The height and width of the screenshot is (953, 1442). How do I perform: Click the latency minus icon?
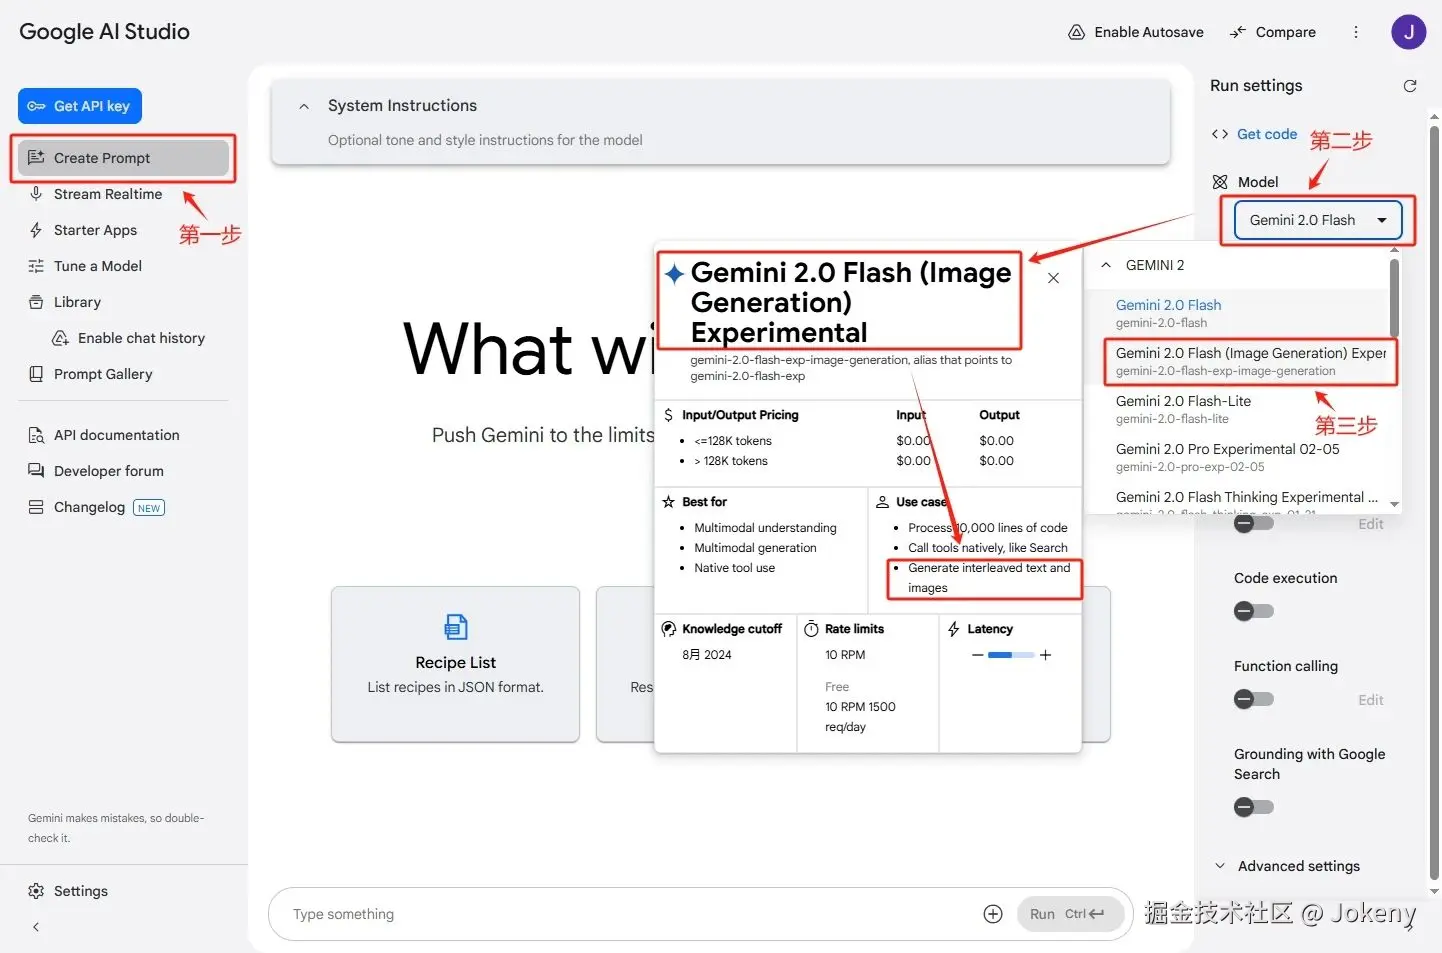tap(978, 655)
